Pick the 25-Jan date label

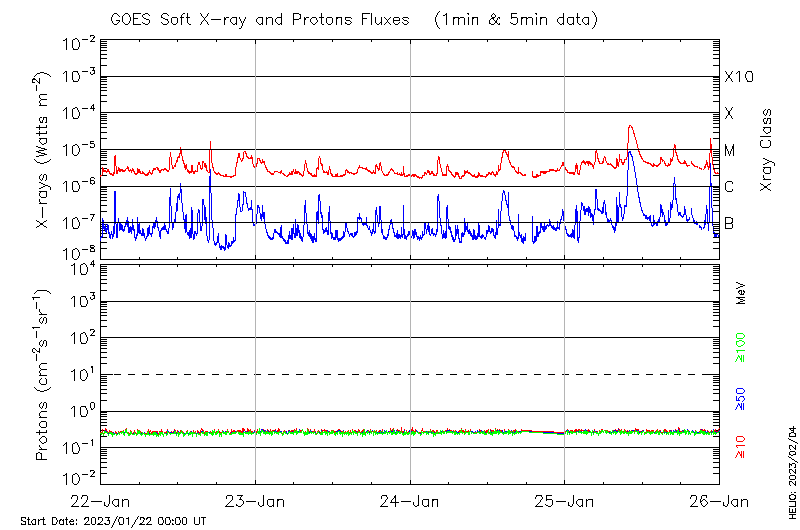[564, 502]
